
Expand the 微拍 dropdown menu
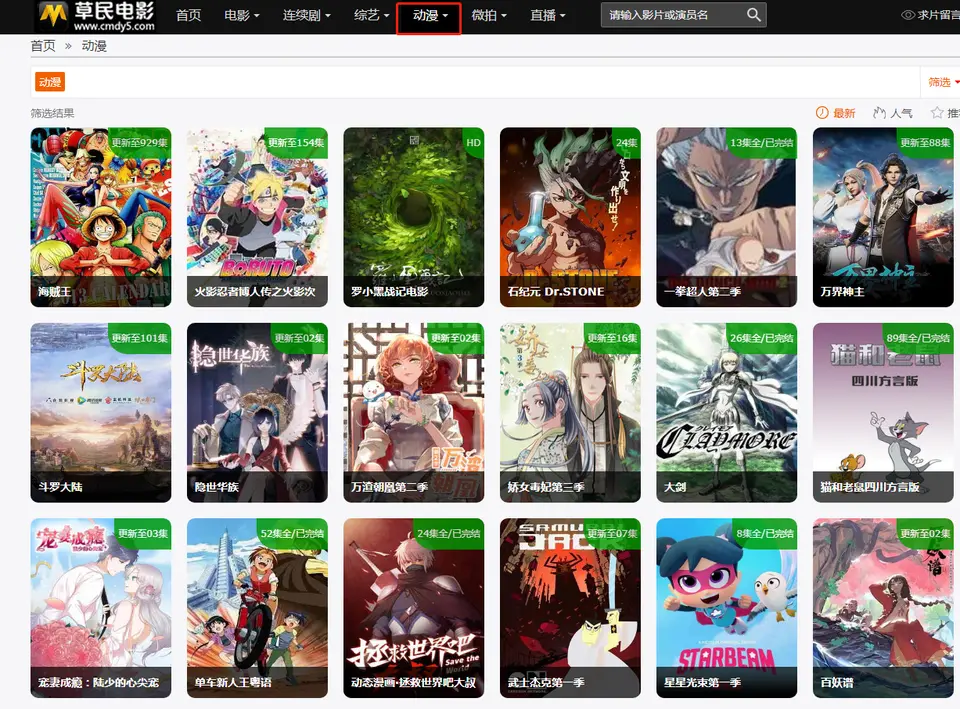[x=489, y=15]
